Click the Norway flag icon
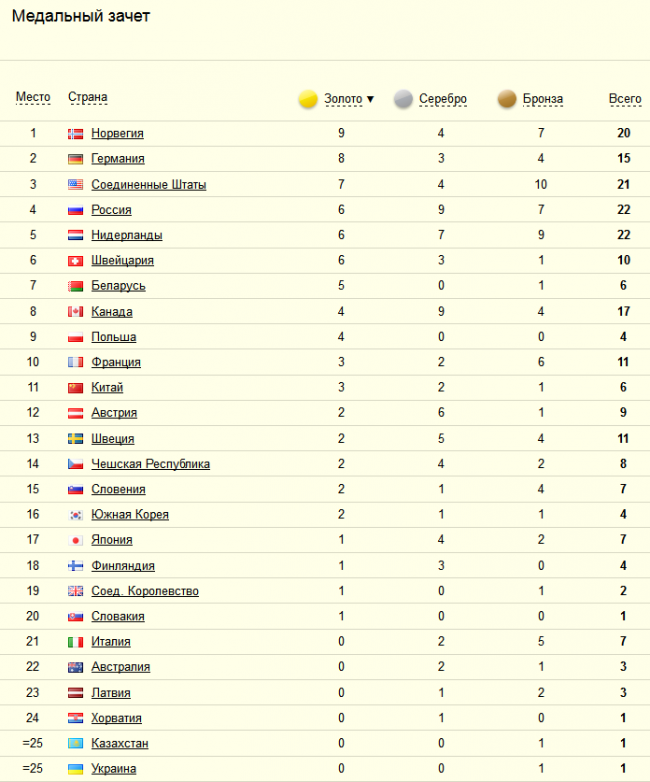This screenshot has height=782, width=650. 75,134
